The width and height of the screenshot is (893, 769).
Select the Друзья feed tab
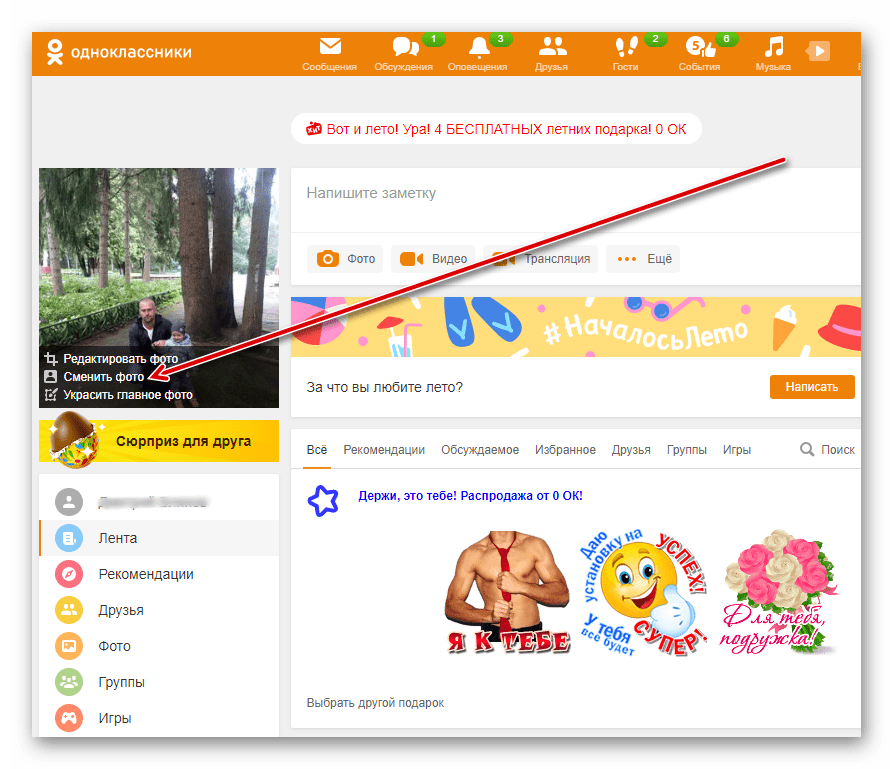coord(631,450)
